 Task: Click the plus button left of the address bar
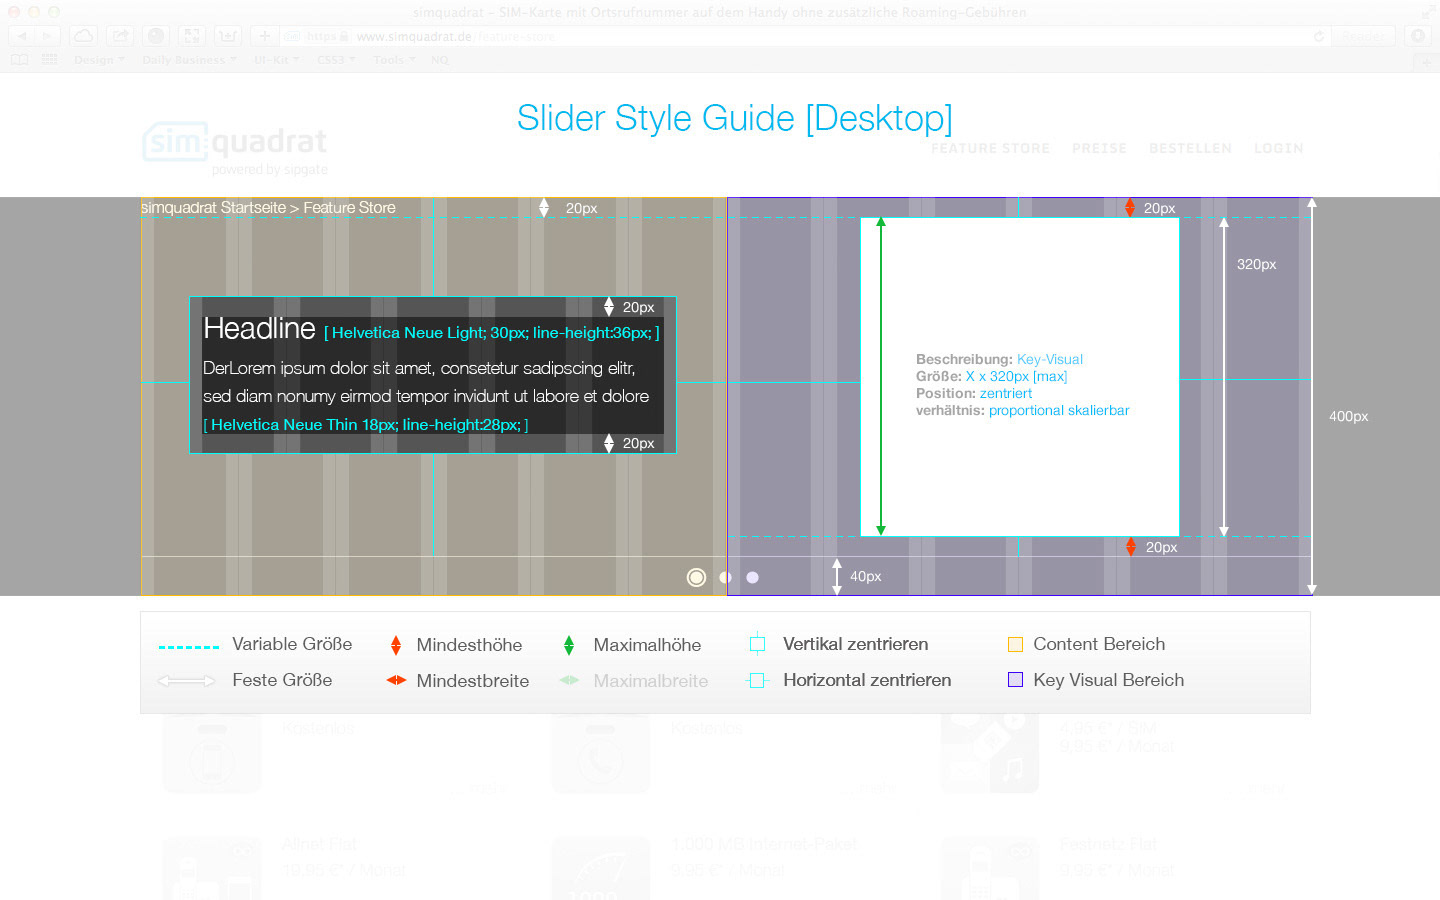click(x=264, y=36)
